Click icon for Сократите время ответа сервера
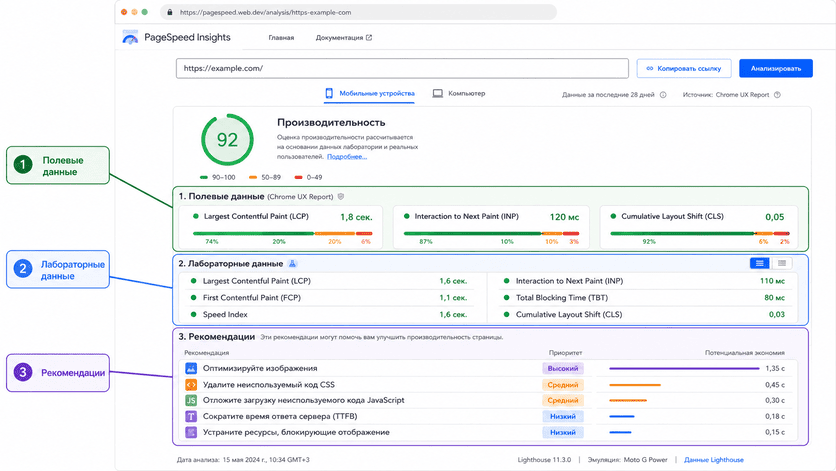836x471 pixels. [x=191, y=416]
